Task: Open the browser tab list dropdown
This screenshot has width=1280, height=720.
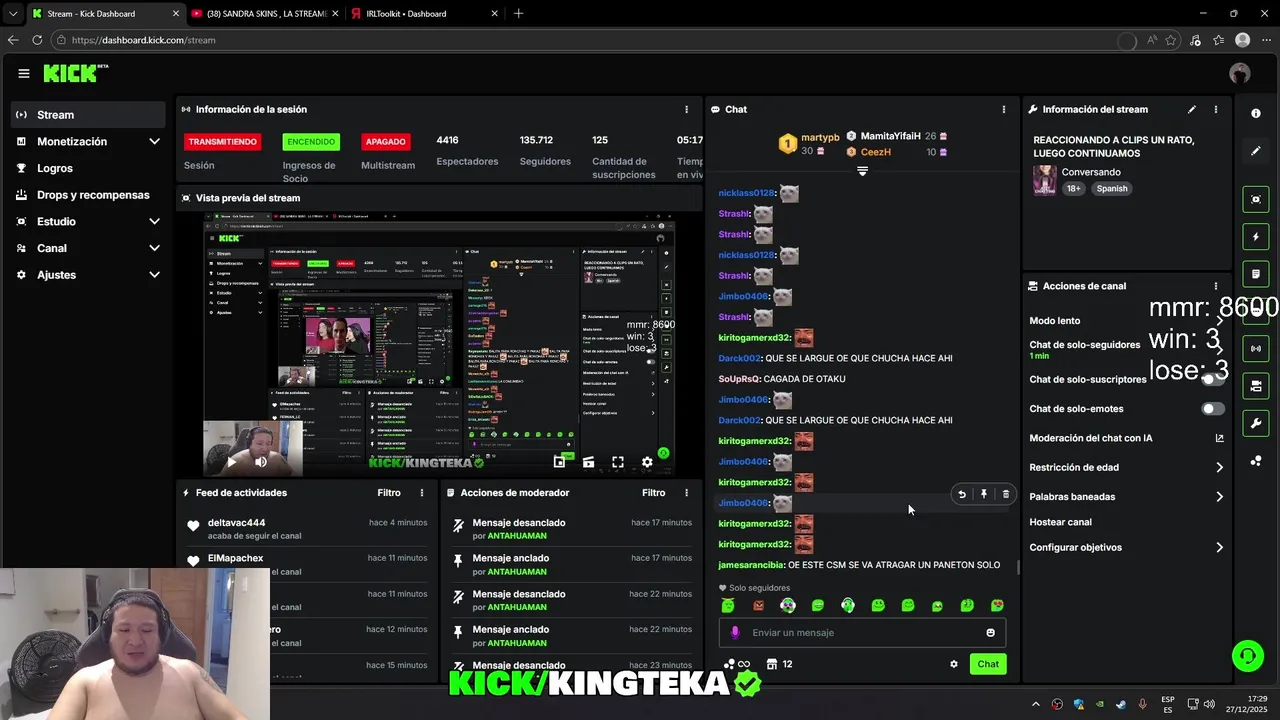Action: coord(13,14)
